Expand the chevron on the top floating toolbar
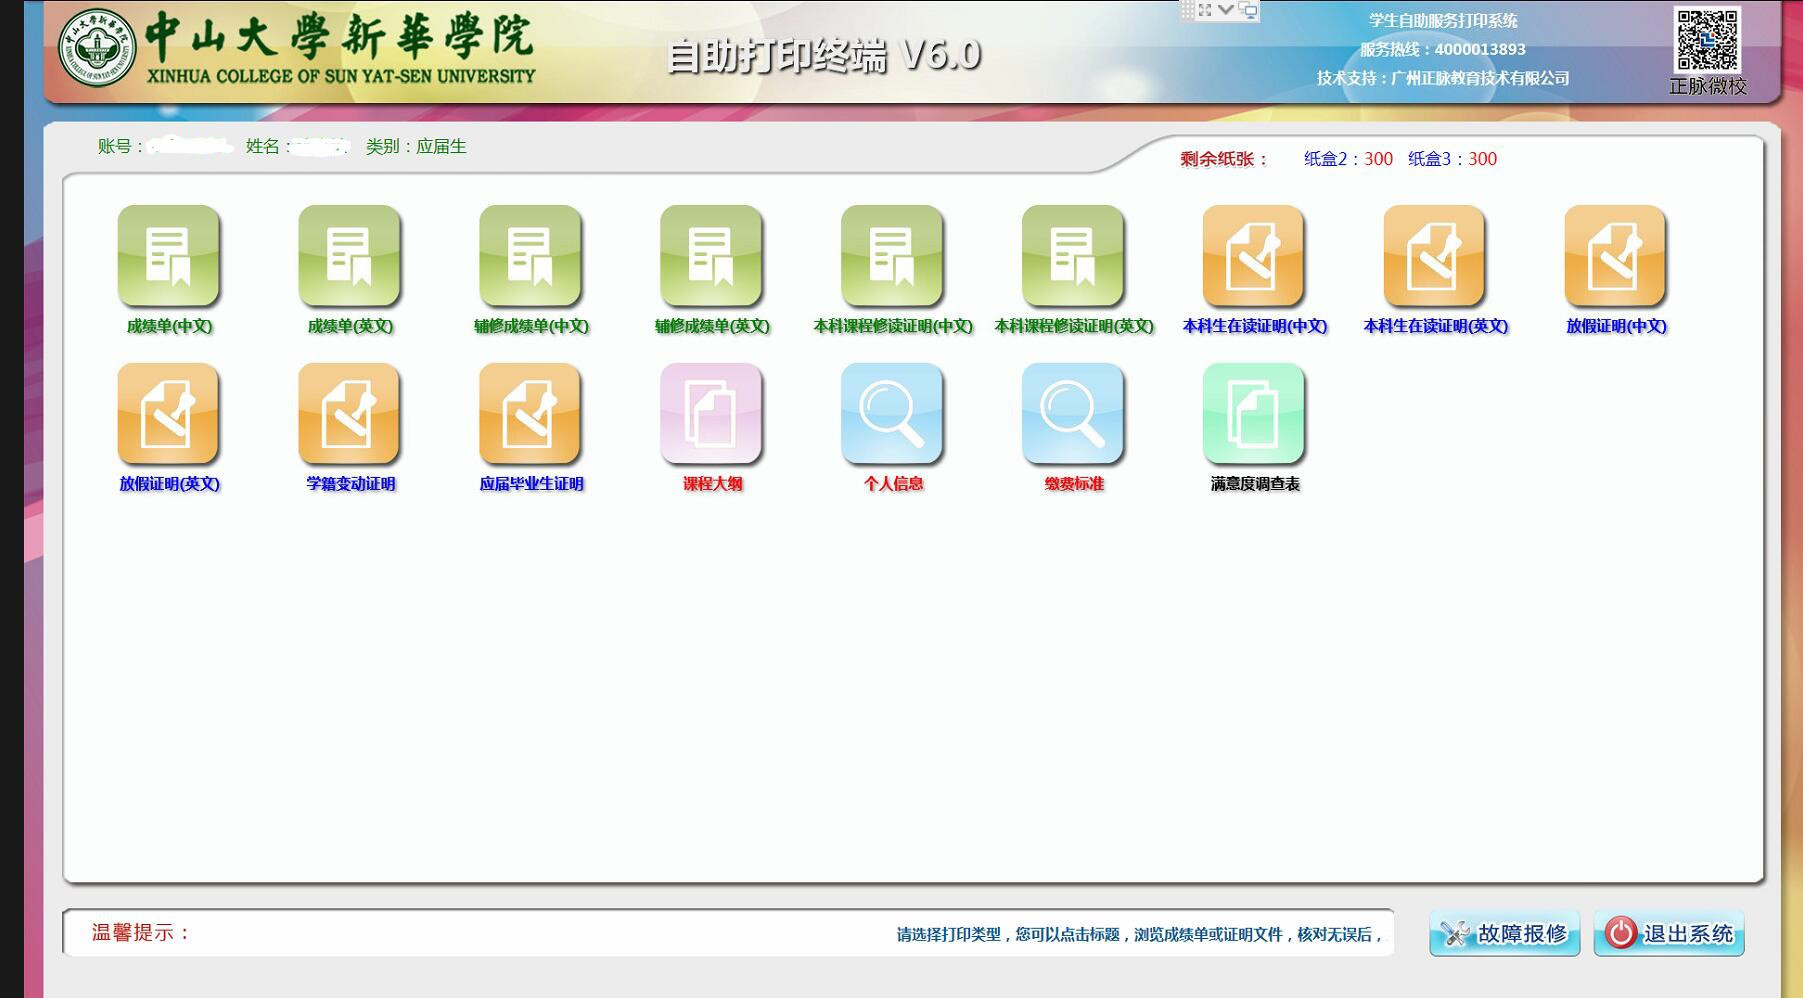This screenshot has width=1803, height=998. [x=1226, y=10]
